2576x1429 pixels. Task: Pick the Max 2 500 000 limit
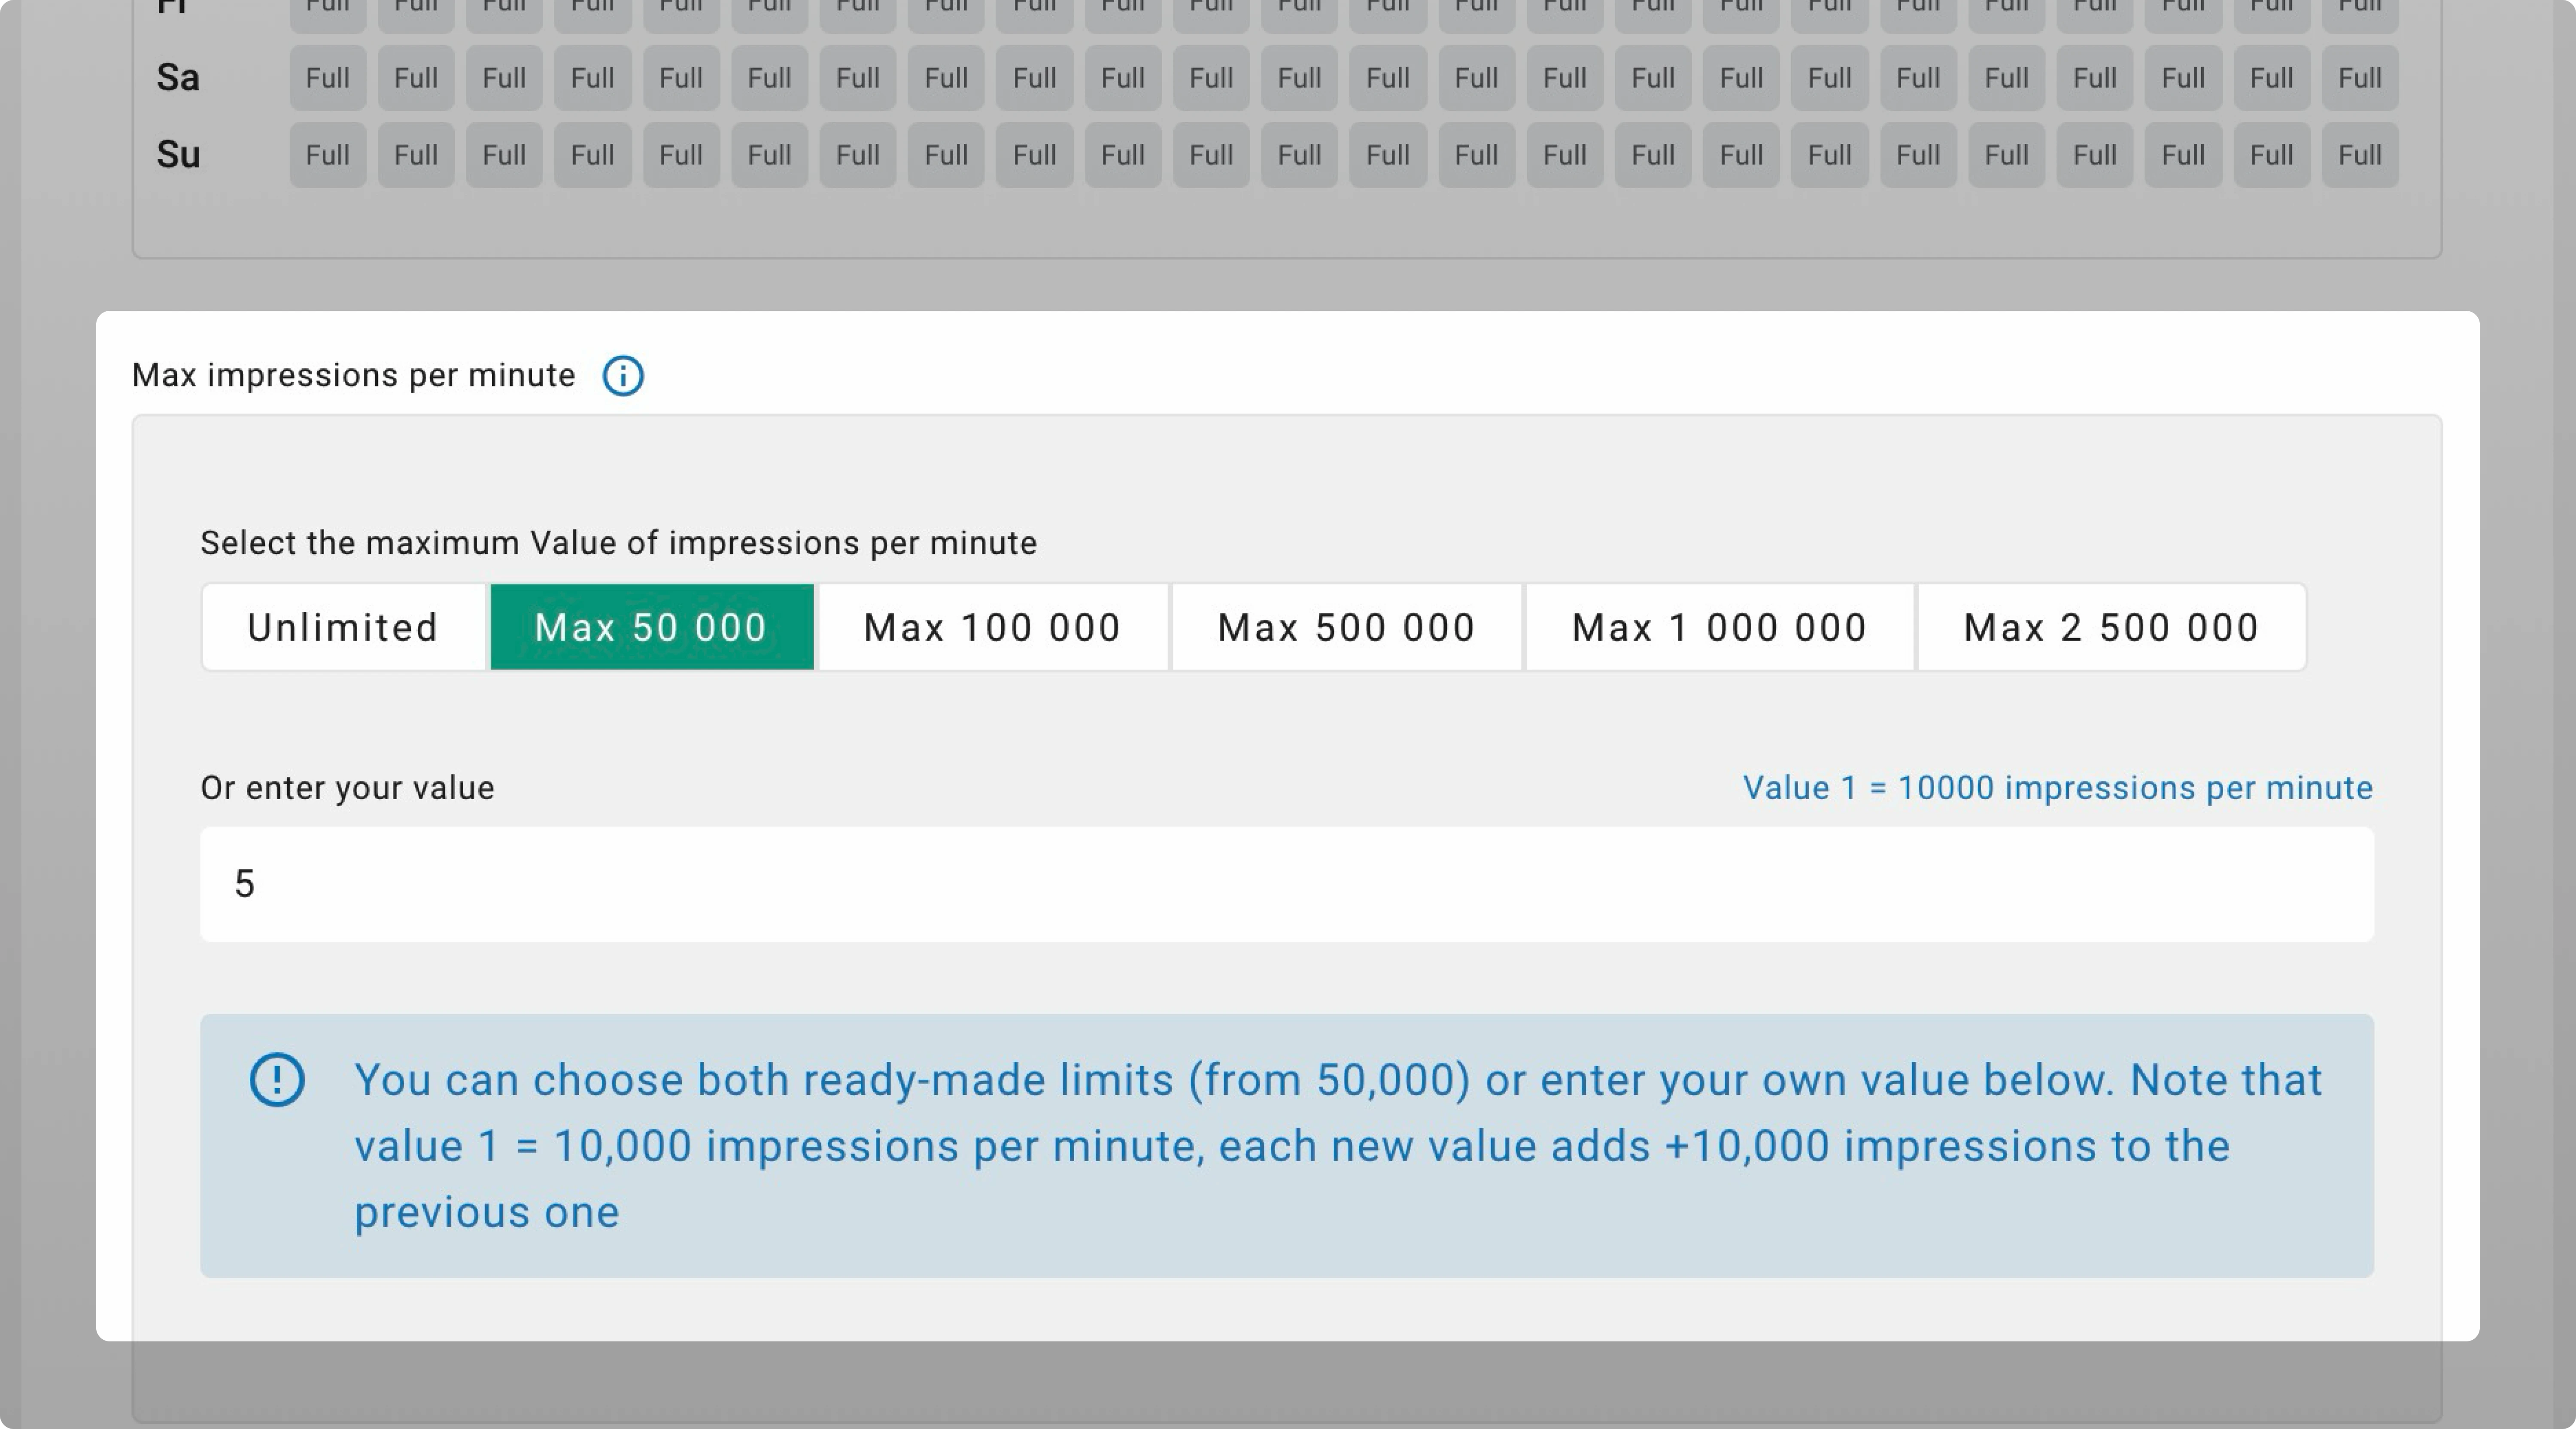2111,627
